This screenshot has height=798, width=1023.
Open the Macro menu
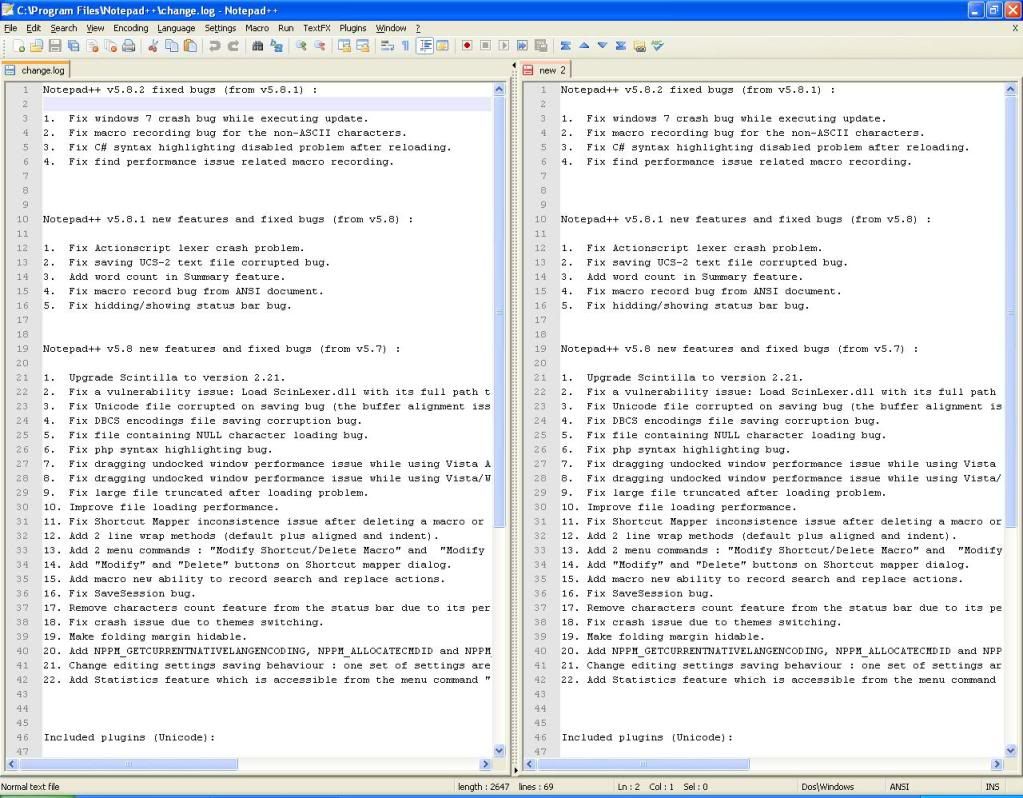coord(257,28)
